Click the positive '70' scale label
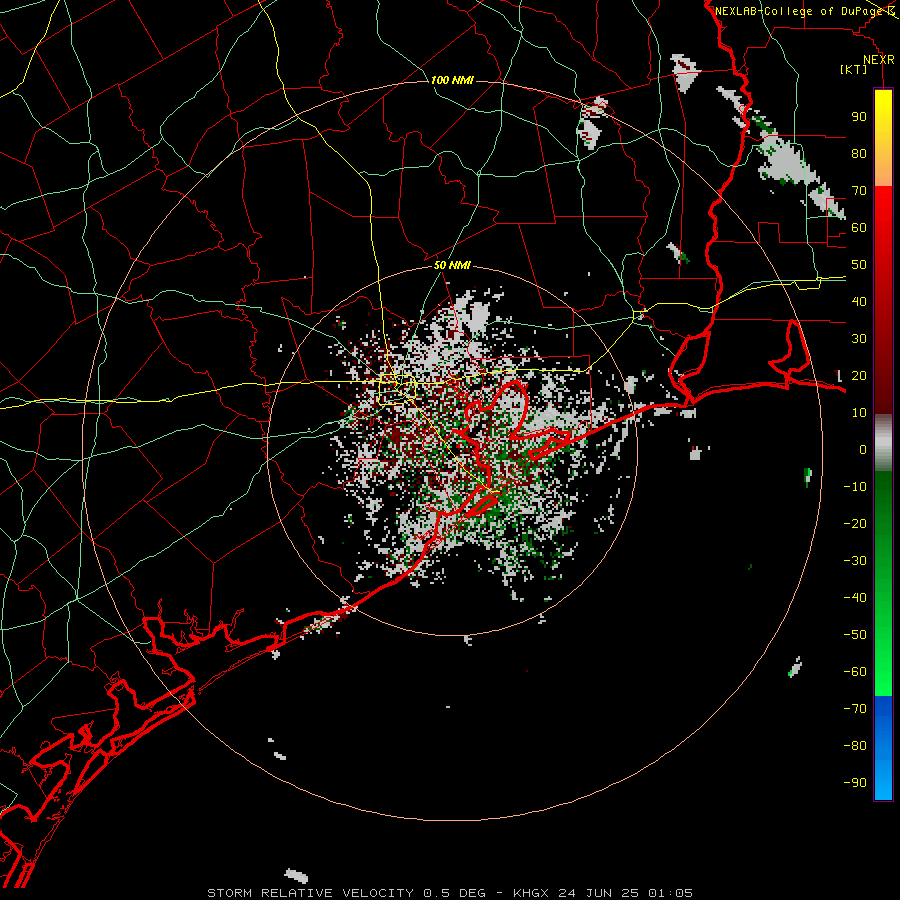The width and height of the screenshot is (900, 900). [x=859, y=191]
